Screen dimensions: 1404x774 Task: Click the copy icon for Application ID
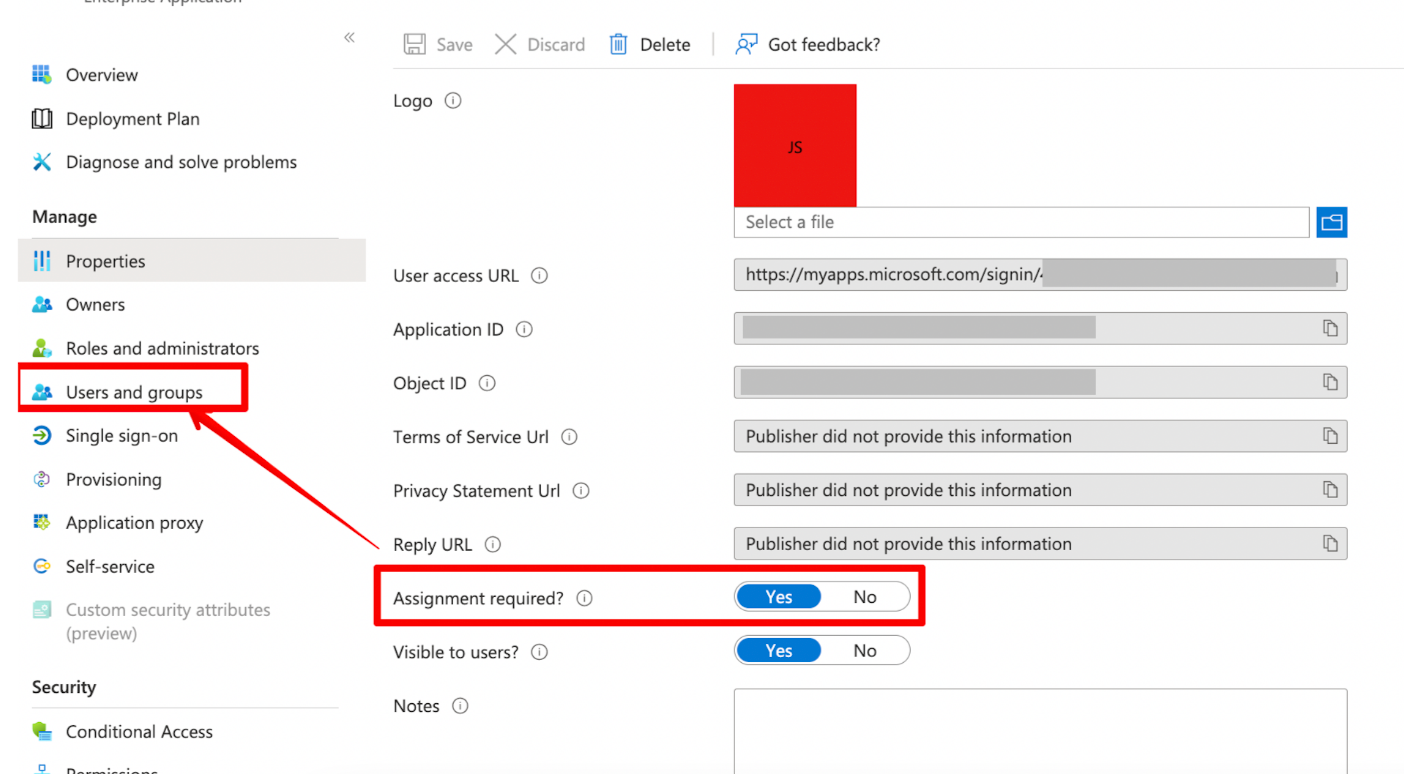1329,328
